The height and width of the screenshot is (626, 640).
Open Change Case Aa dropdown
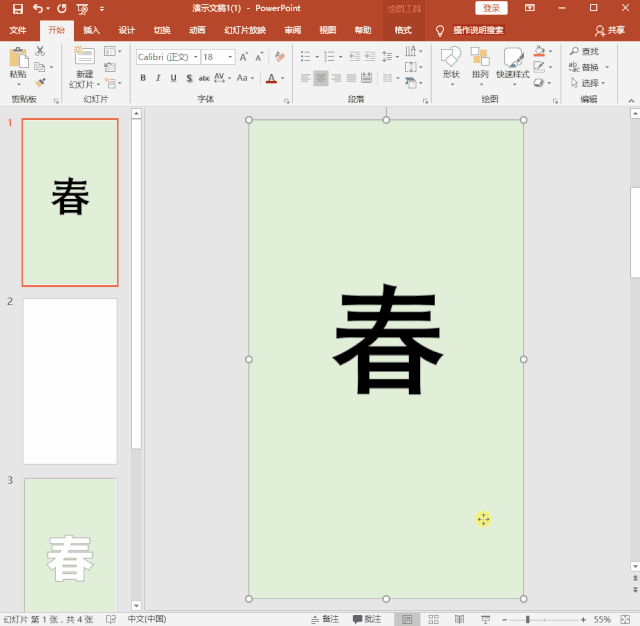(x=245, y=78)
